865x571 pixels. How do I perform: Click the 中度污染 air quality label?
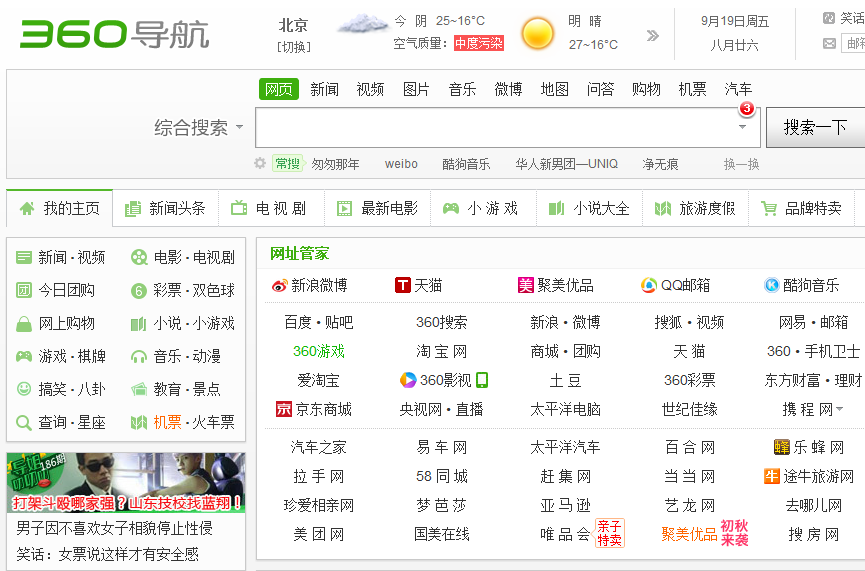click(479, 43)
